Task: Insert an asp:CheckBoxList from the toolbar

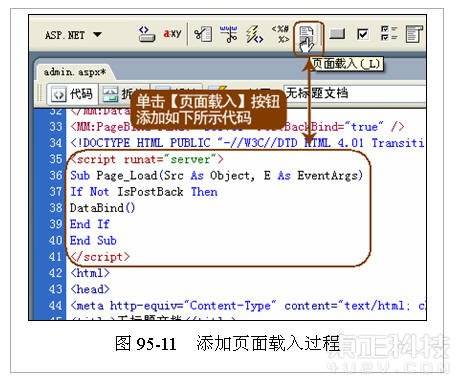Action: 389,33
